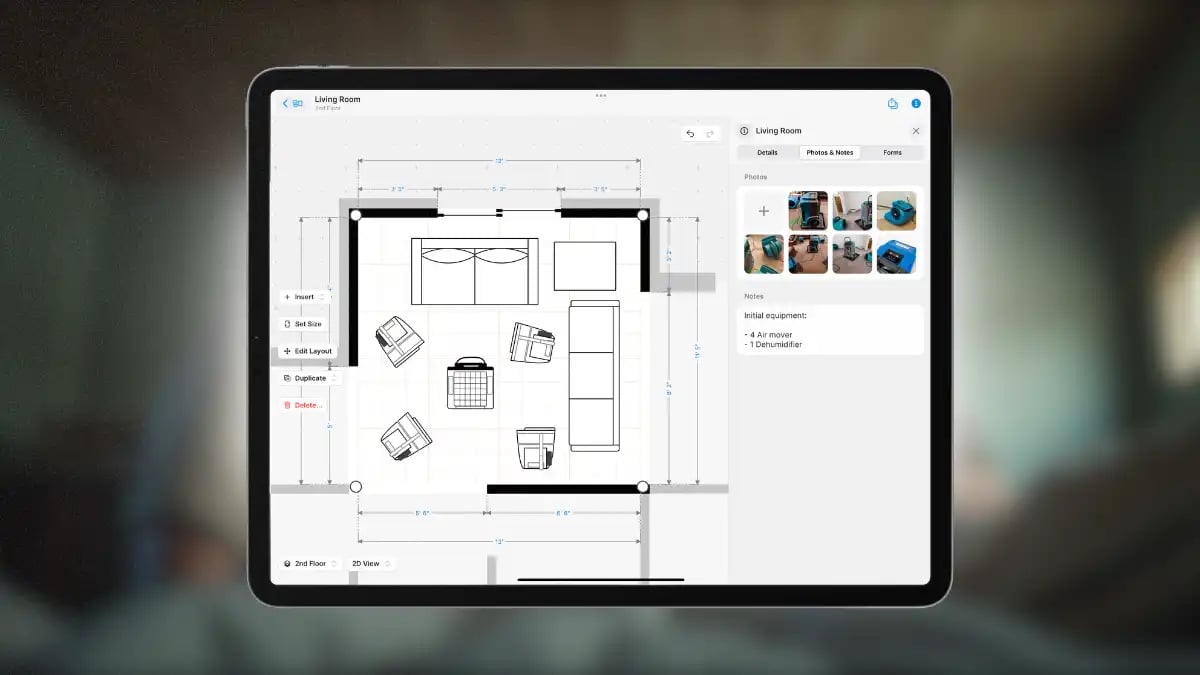The width and height of the screenshot is (1200, 675).
Task: Click the blue info icon at top right
Action: click(915, 103)
